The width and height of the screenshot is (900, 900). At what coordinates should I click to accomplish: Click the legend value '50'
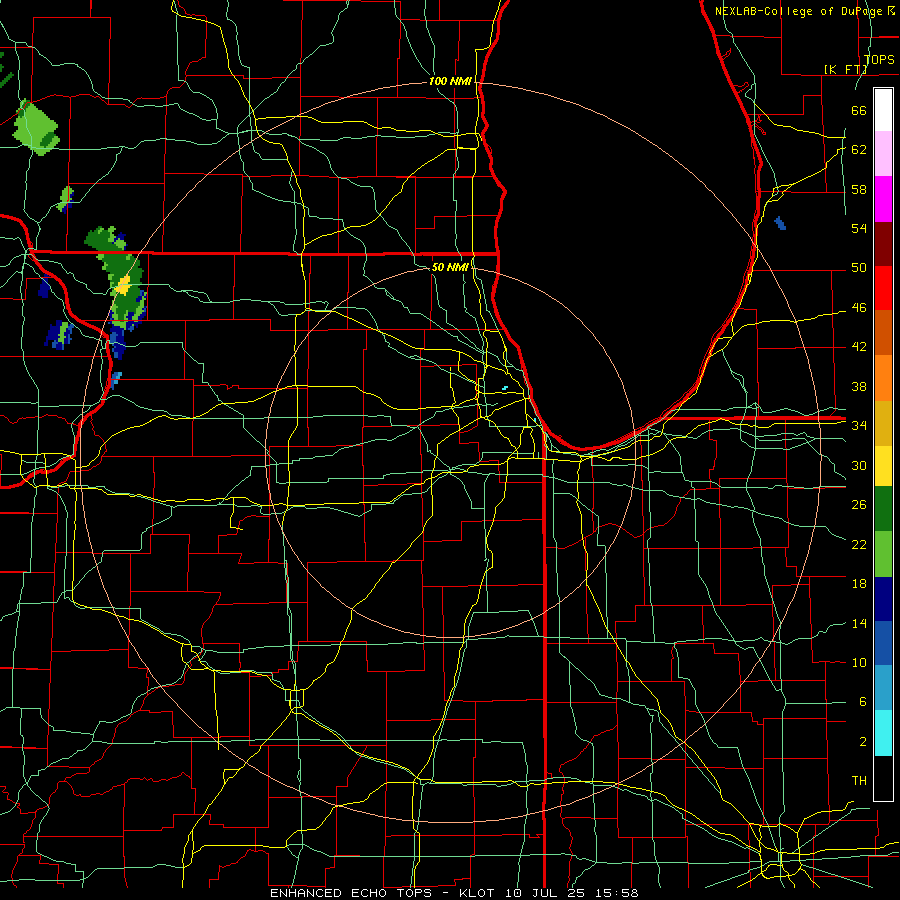coord(859,268)
